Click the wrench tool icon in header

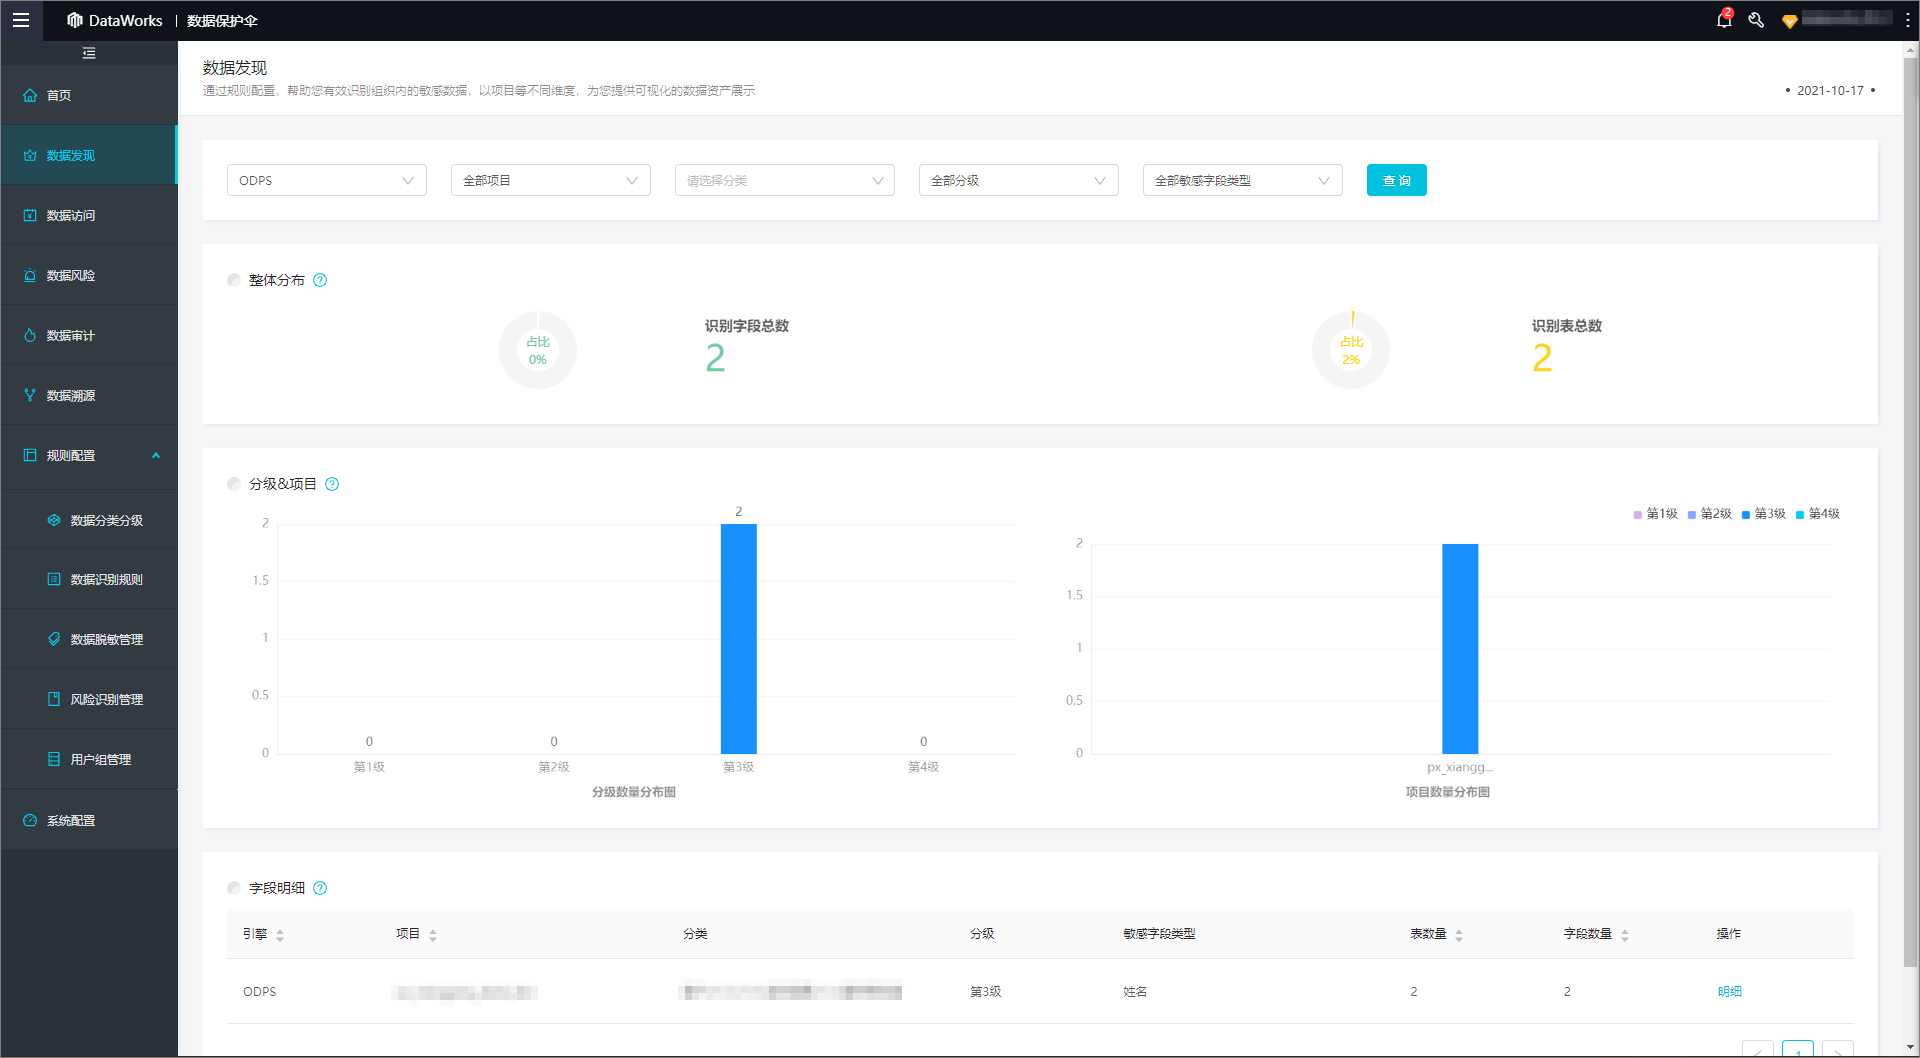pyautogui.click(x=1756, y=20)
